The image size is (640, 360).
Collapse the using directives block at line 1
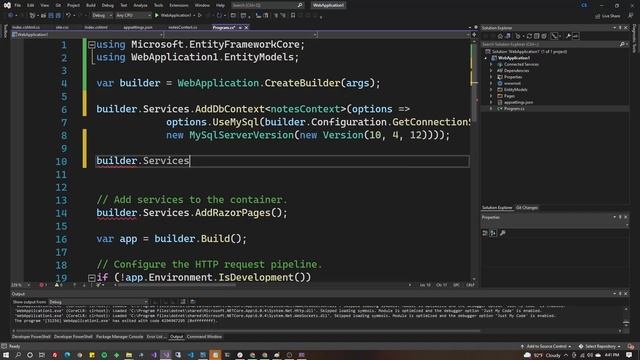92,44
